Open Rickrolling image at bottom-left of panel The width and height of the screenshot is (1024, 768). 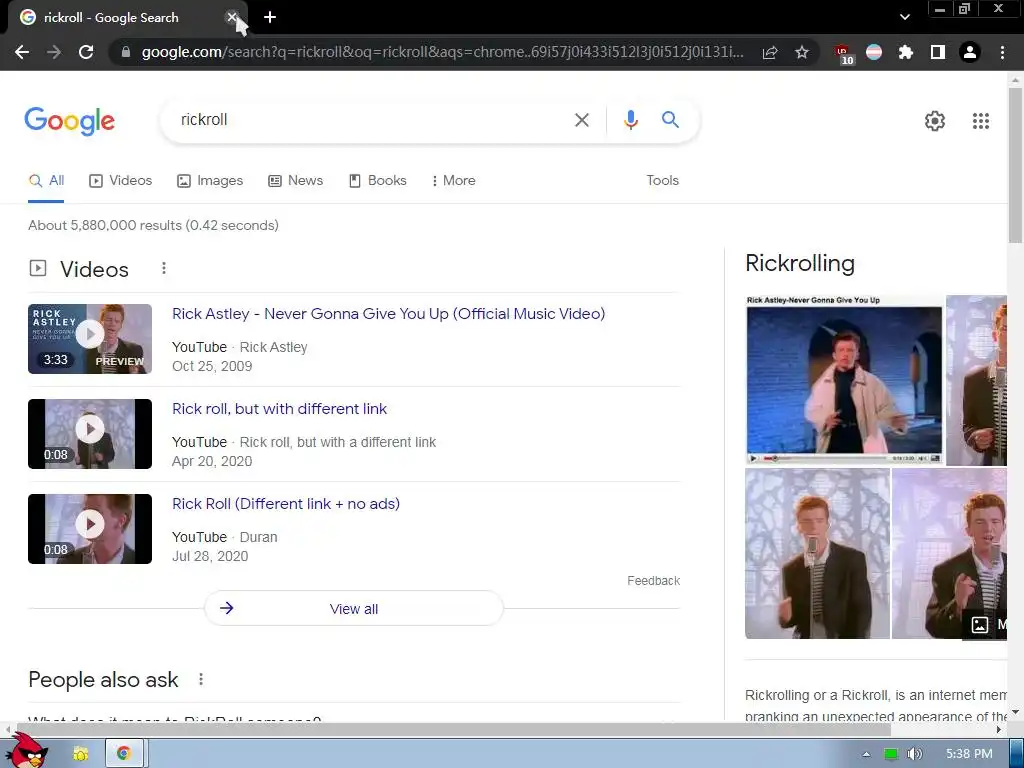817,554
